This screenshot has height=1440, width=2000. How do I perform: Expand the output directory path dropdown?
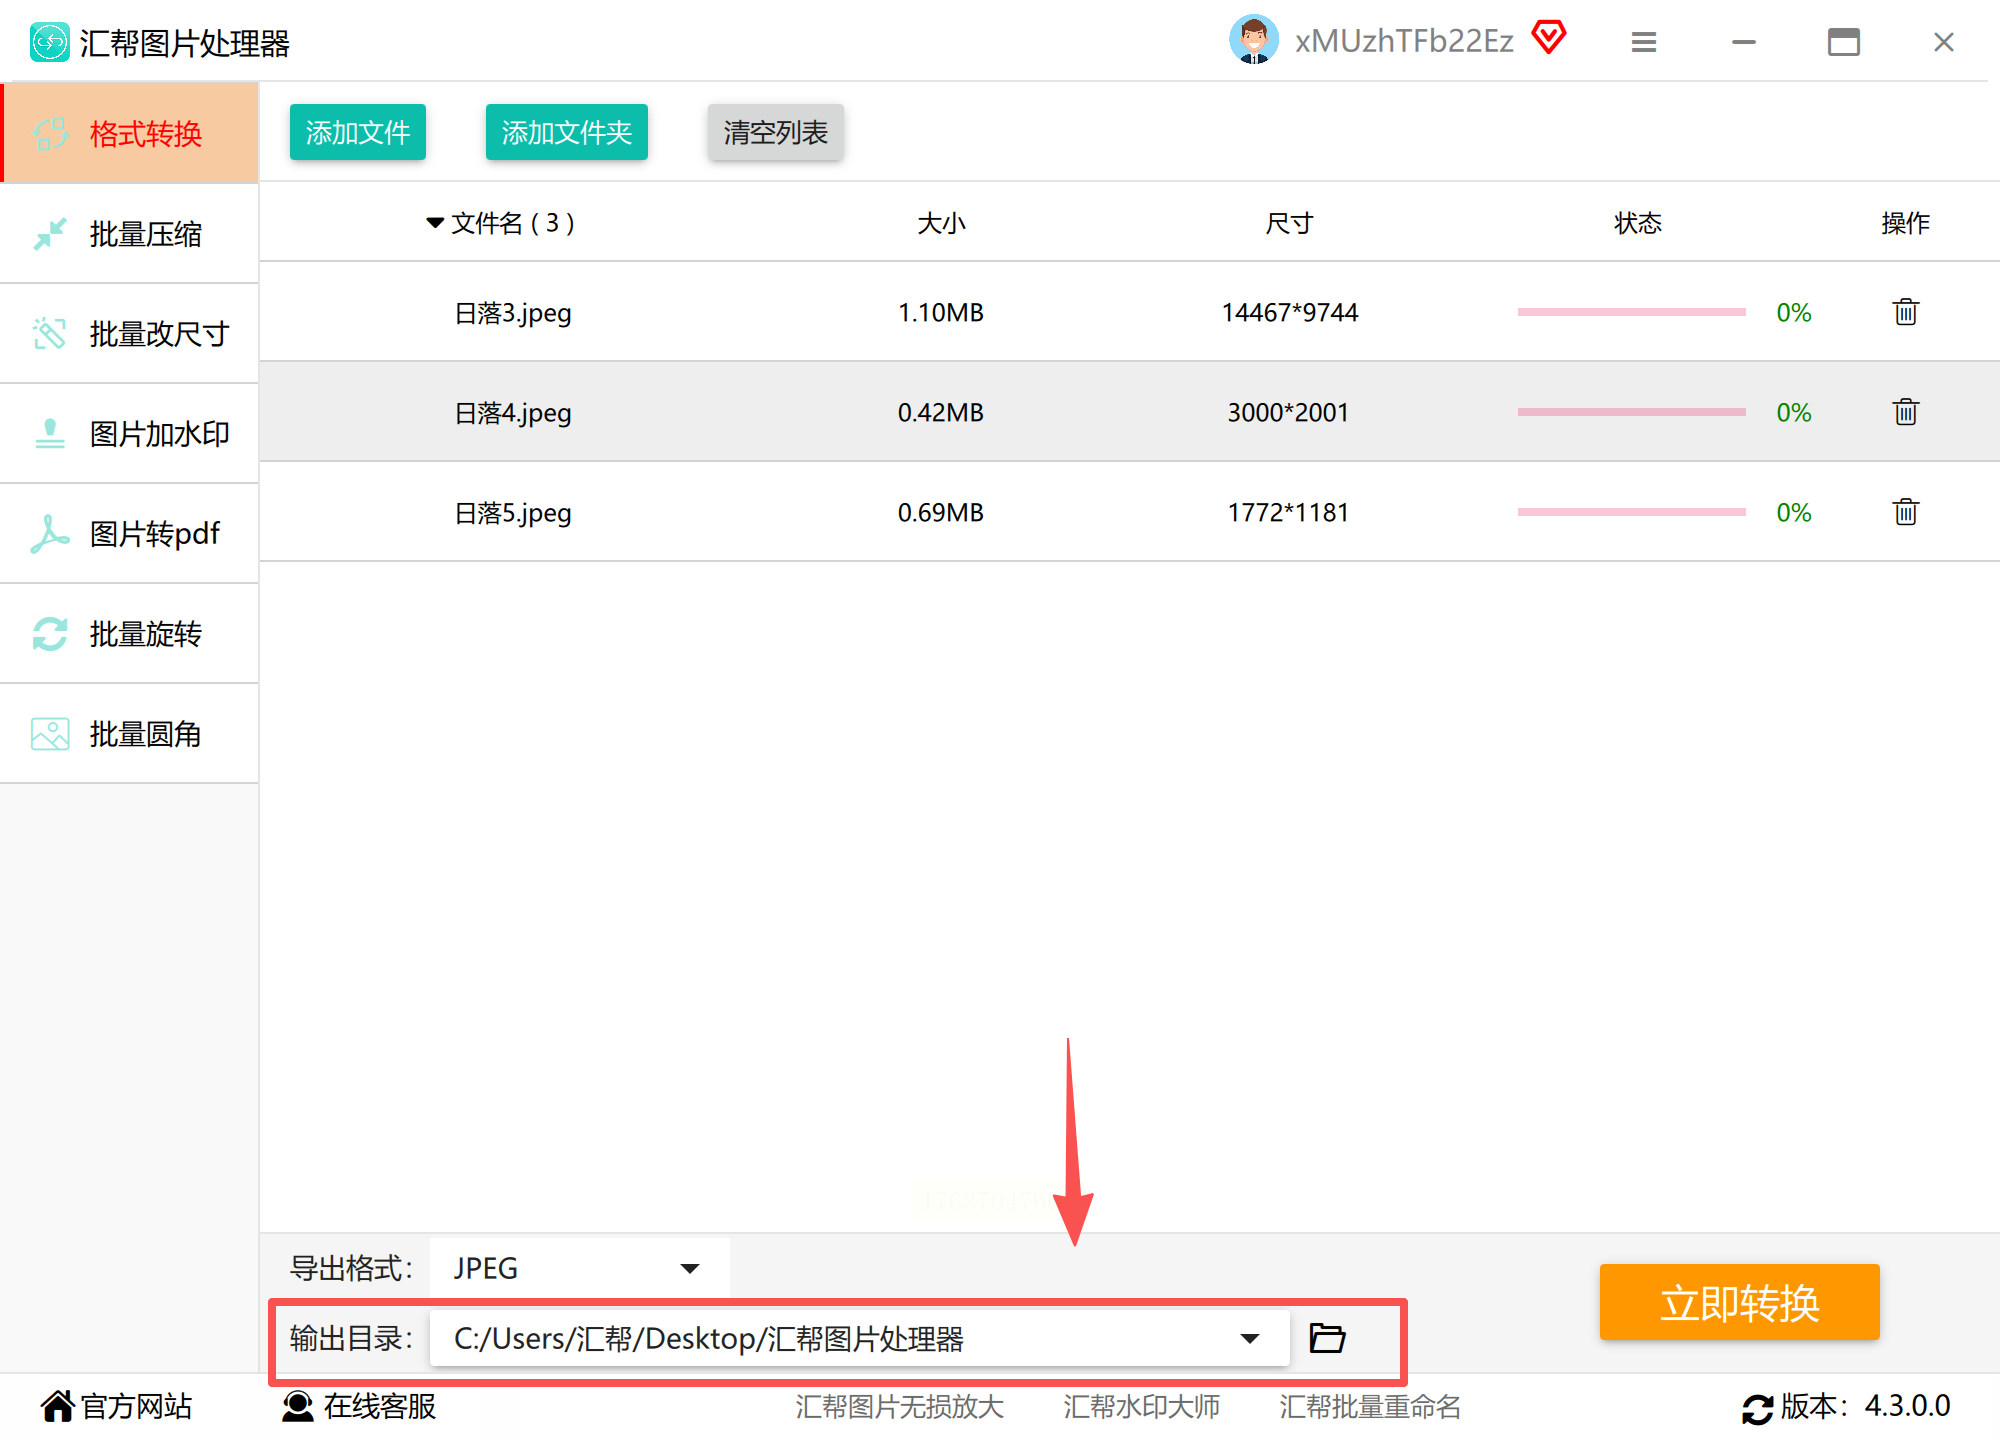(x=1249, y=1338)
